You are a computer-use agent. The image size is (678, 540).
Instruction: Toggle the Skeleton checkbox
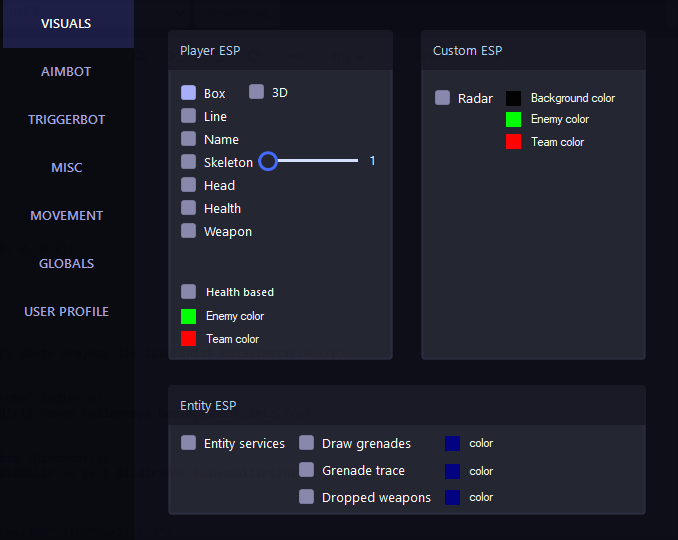click(x=188, y=162)
